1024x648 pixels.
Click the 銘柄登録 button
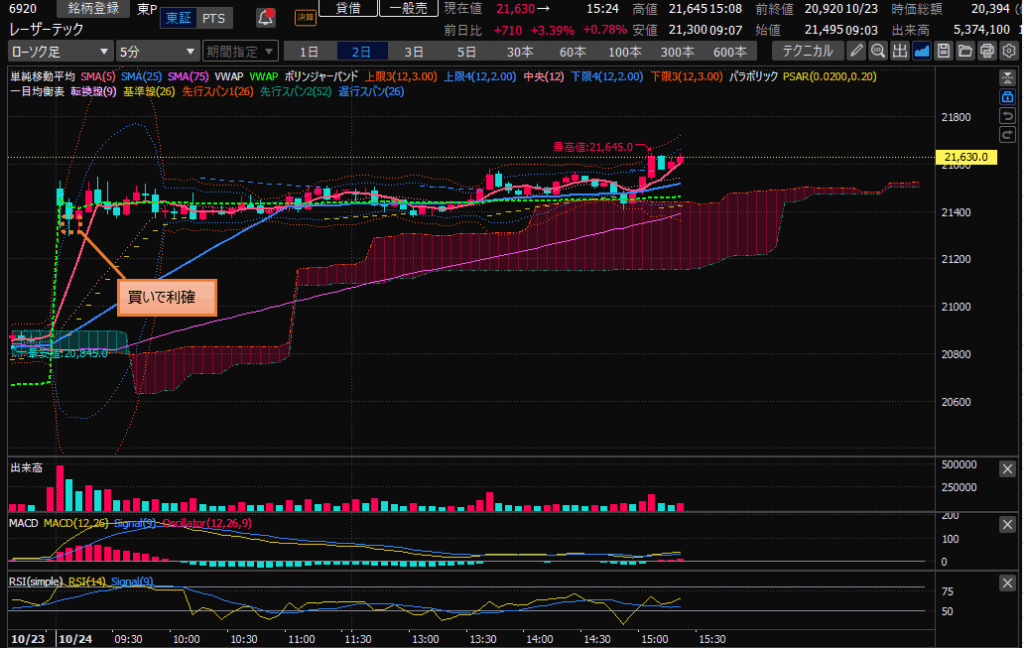click(93, 9)
